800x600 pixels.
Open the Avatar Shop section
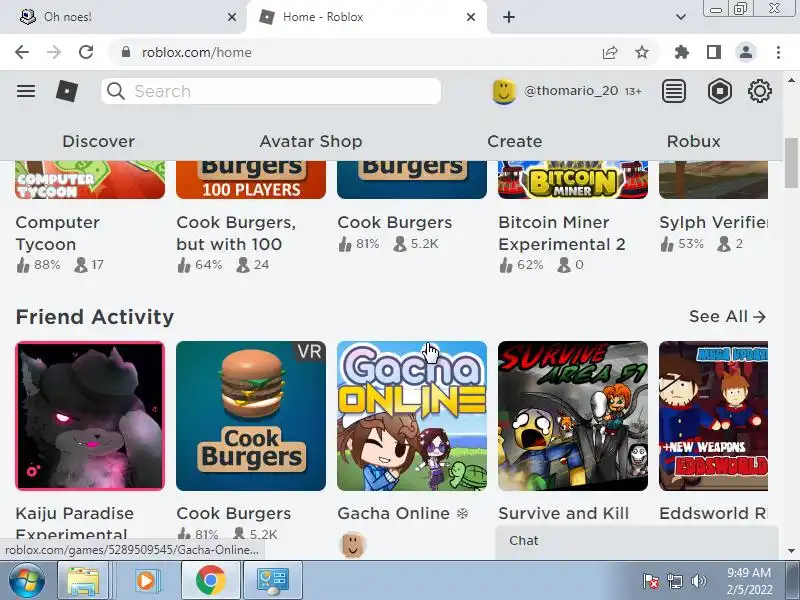(x=311, y=141)
